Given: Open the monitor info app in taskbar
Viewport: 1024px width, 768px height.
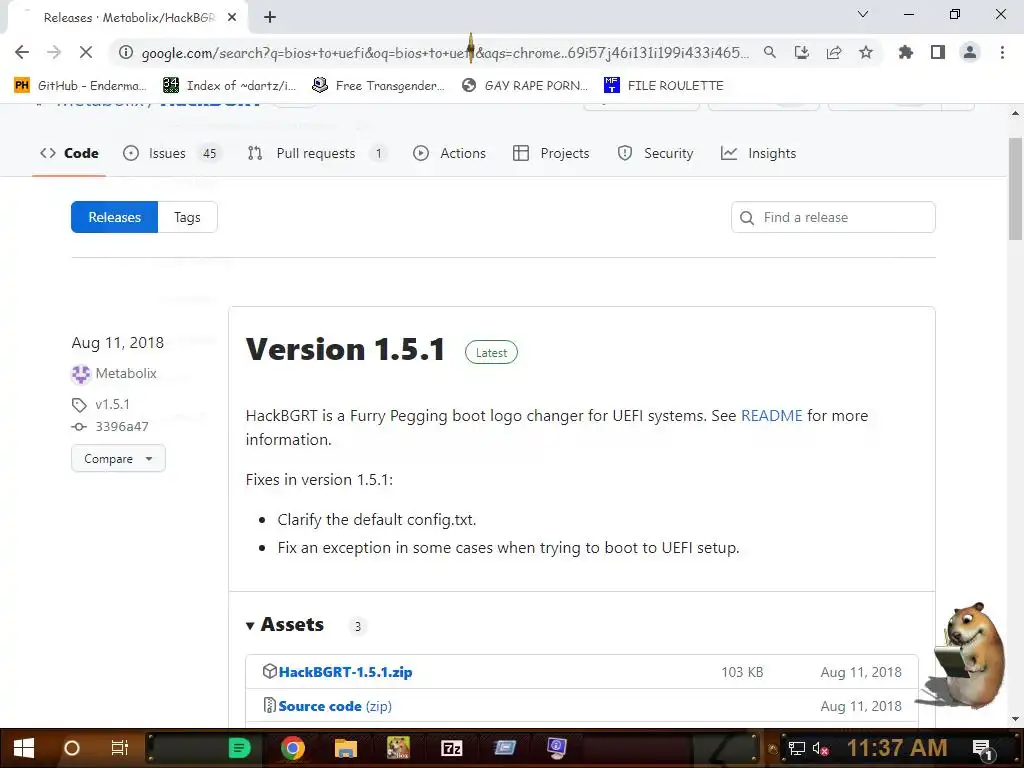Looking at the screenshot, I should 557,748.
